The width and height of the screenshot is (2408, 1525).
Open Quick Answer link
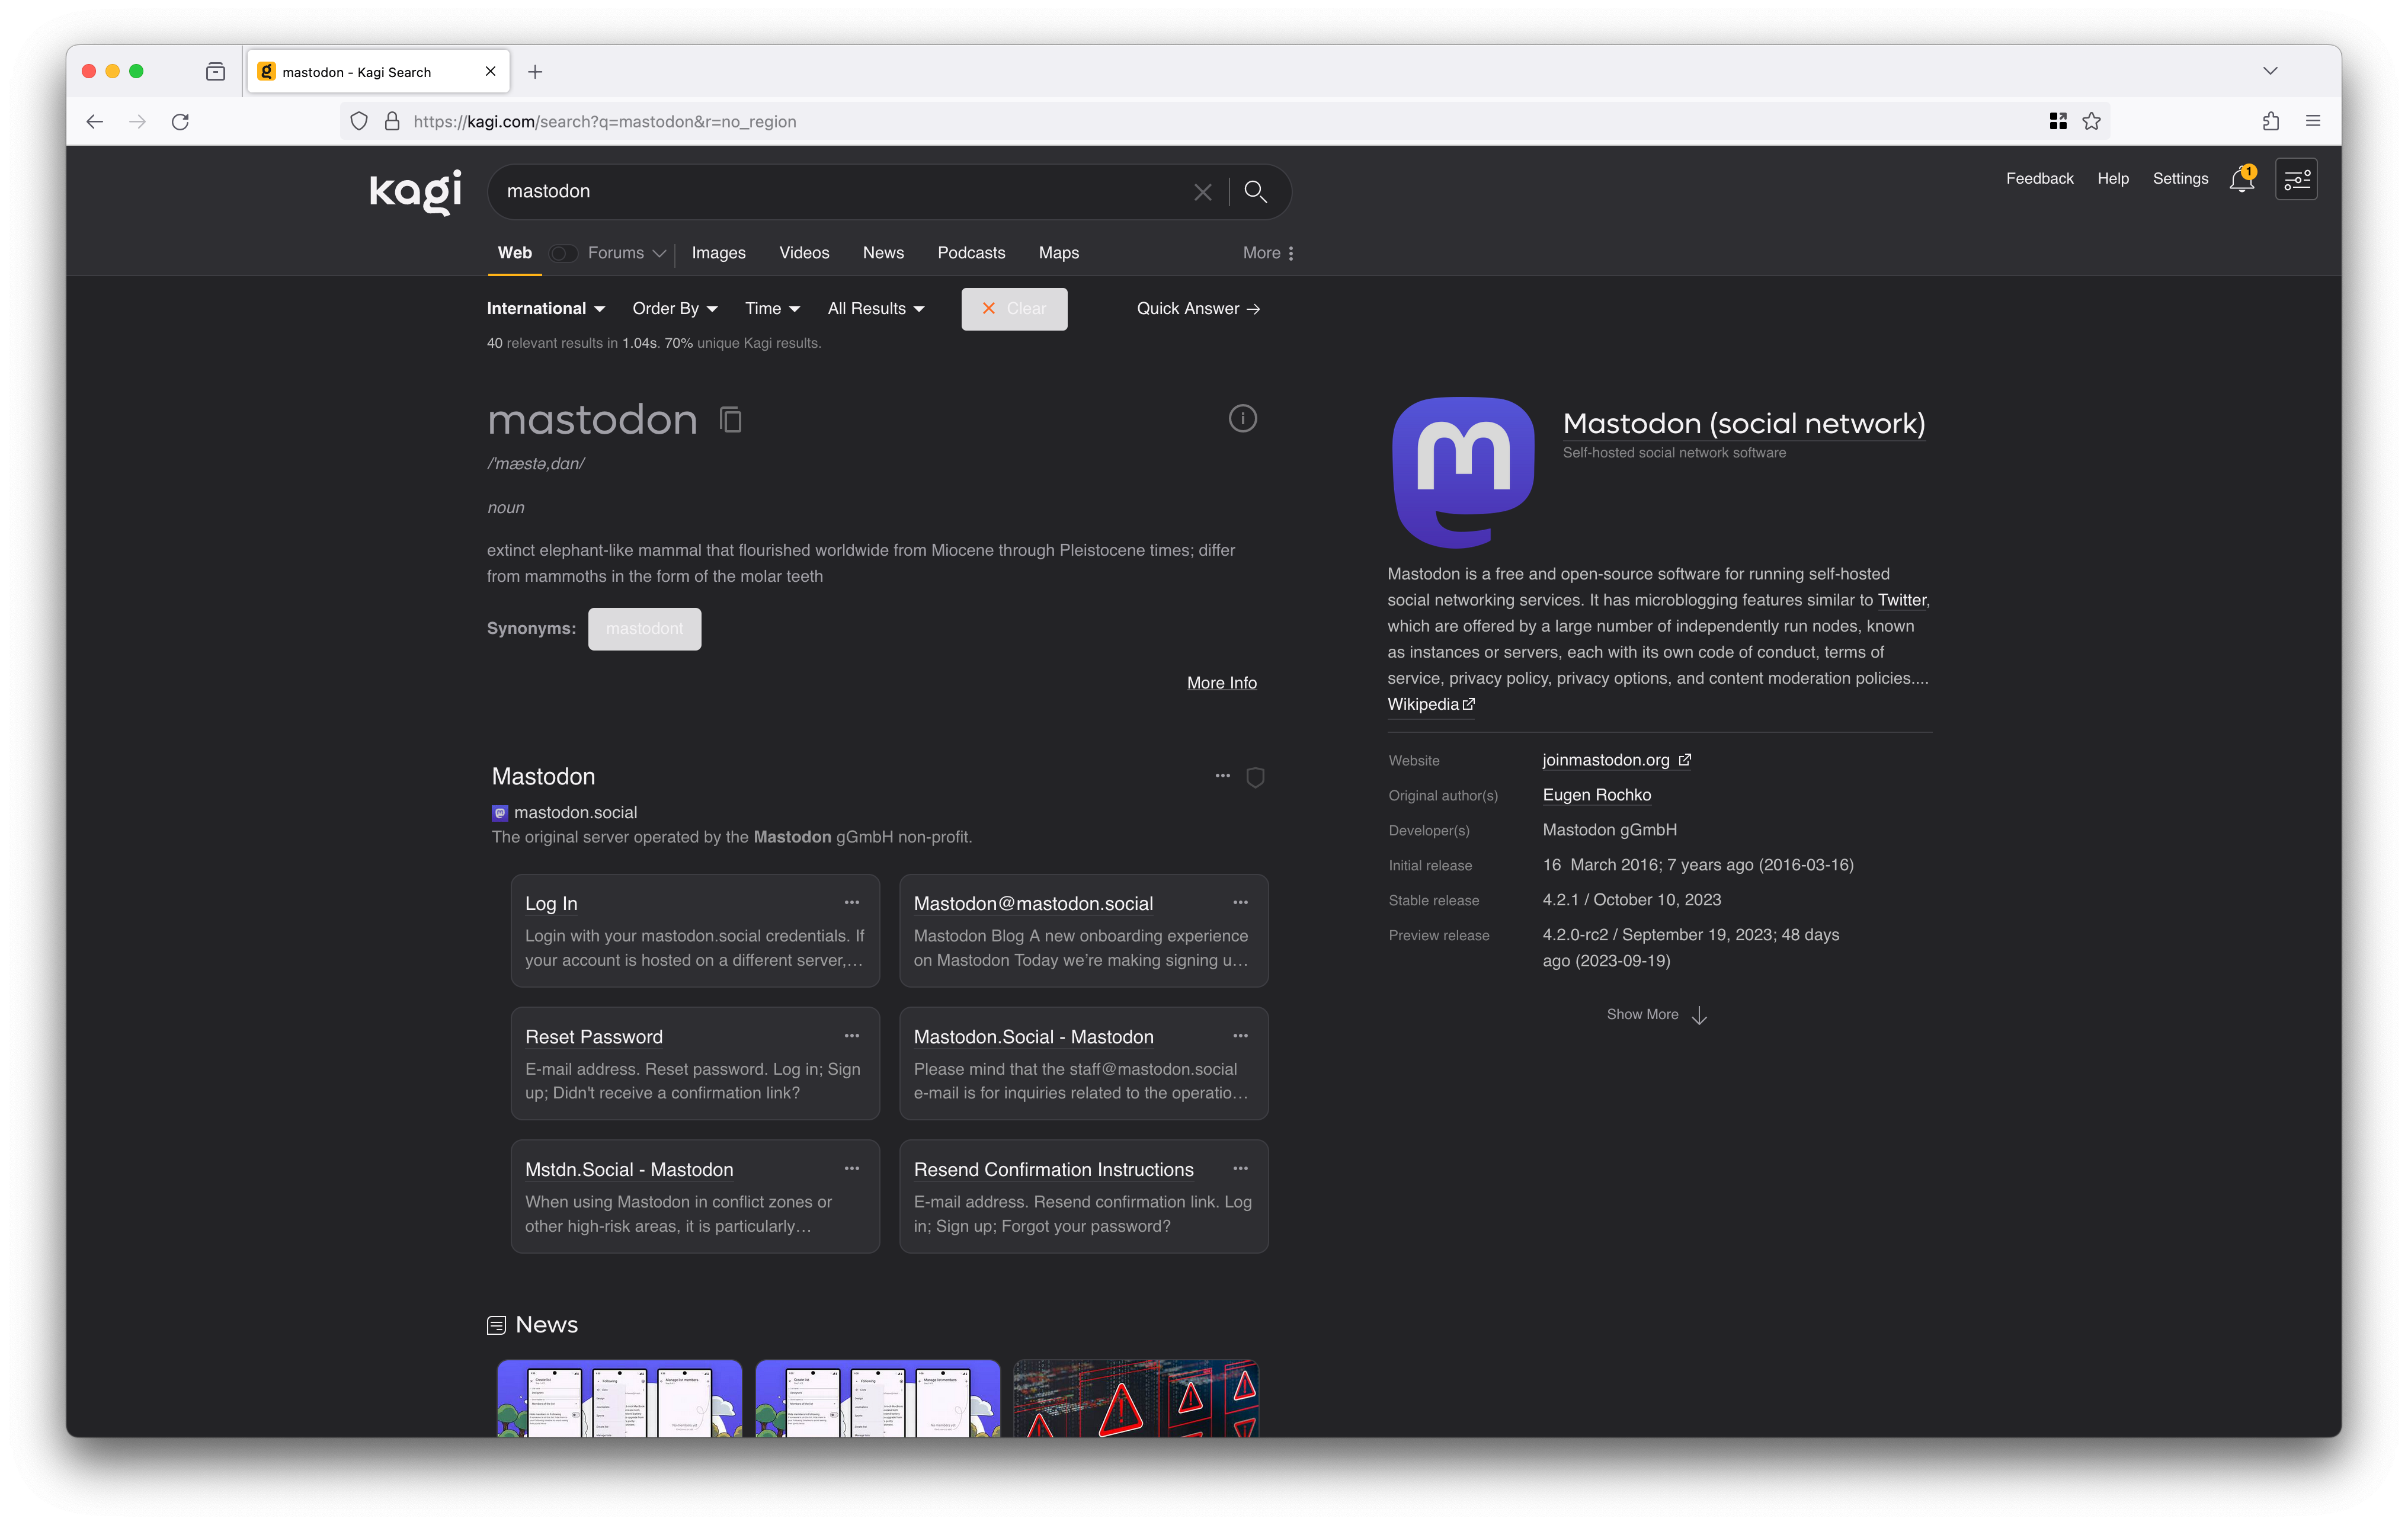click(x=1198, y=309)
